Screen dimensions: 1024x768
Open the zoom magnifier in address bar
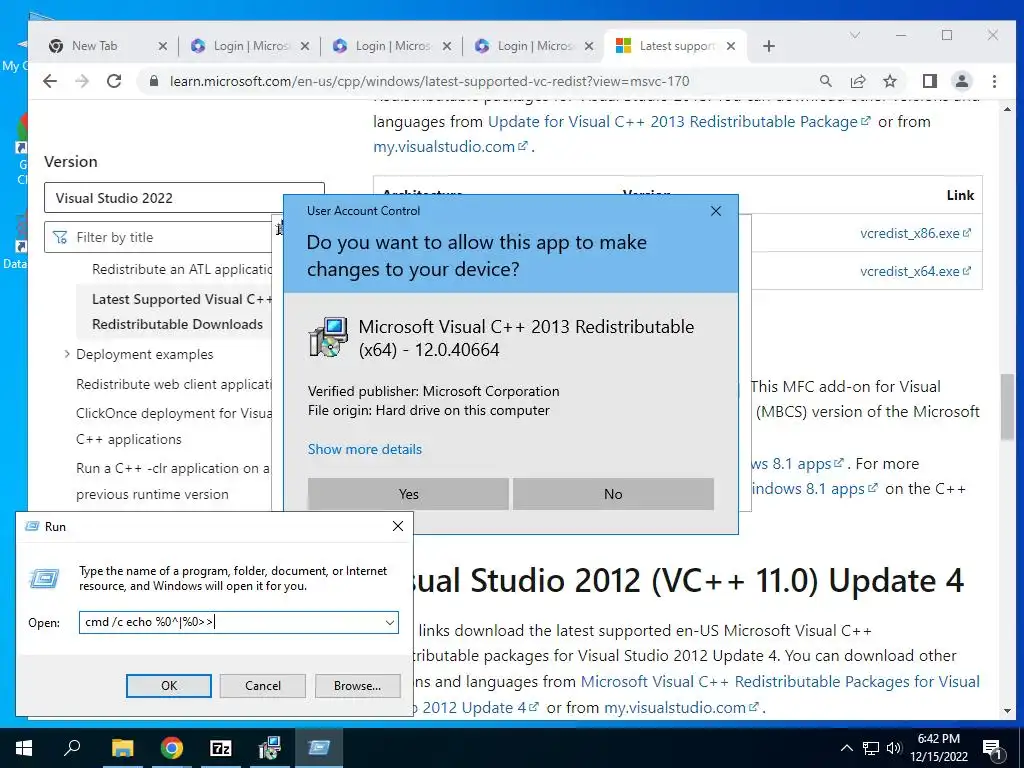[x=825, y=81]
